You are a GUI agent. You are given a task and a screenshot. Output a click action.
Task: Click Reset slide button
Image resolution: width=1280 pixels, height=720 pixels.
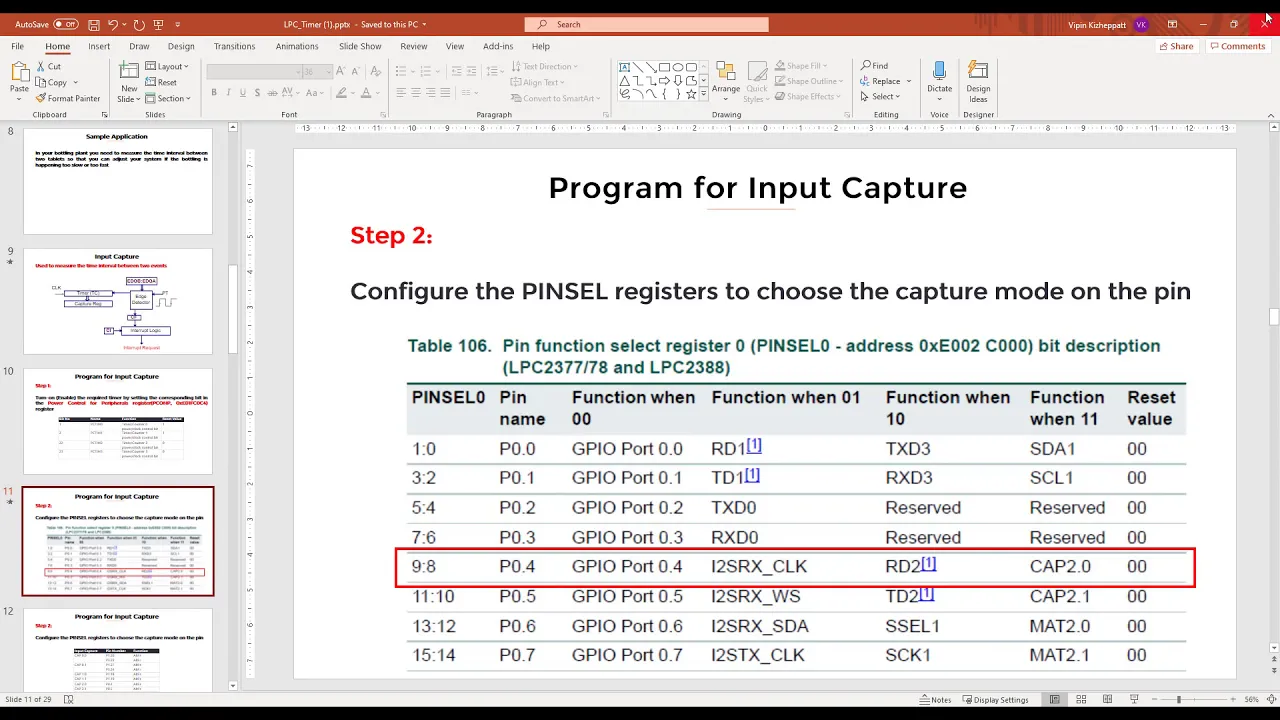pyautogui.click(x=161, y=82)
